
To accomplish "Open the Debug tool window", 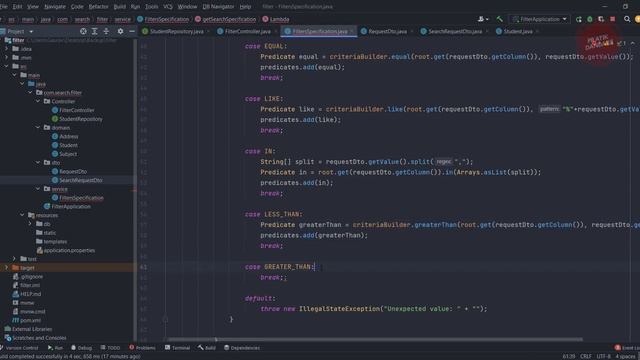I will [81, 348].
